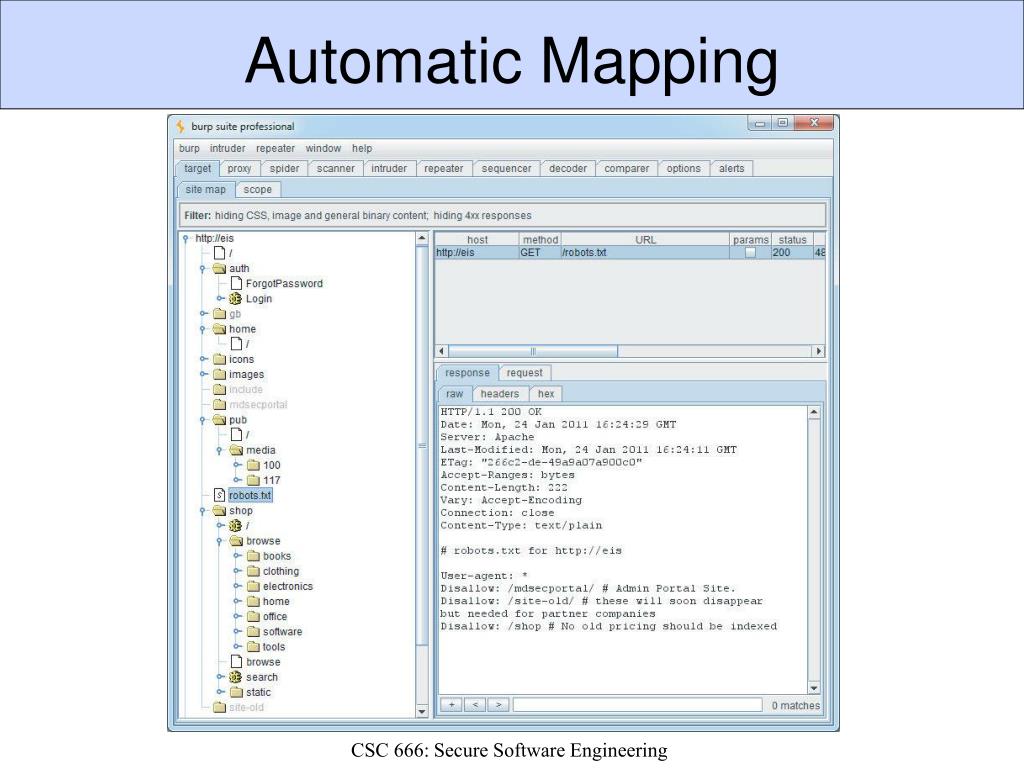Click the greyed include folder icon

click(219, 389)
